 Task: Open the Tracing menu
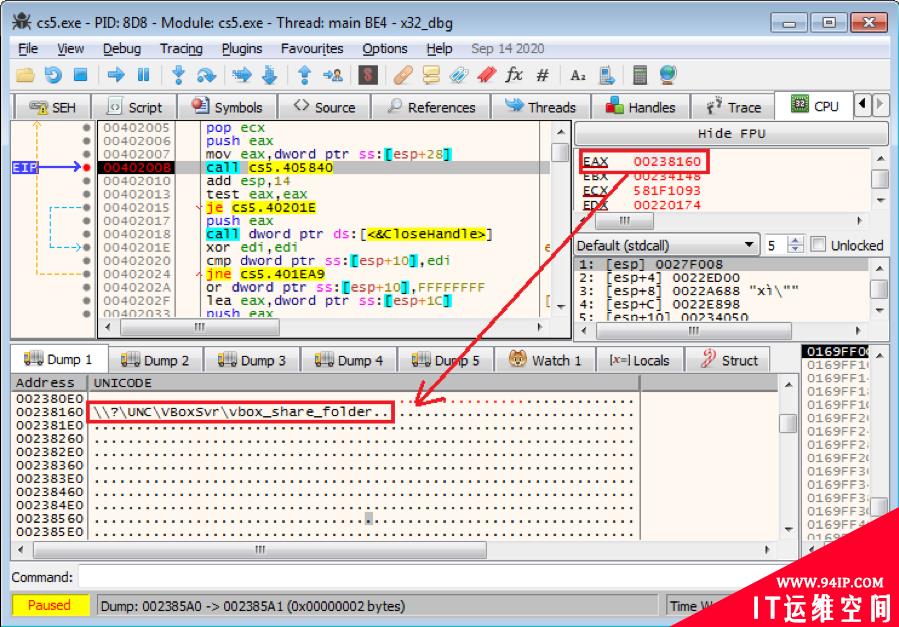click(181, 49)
